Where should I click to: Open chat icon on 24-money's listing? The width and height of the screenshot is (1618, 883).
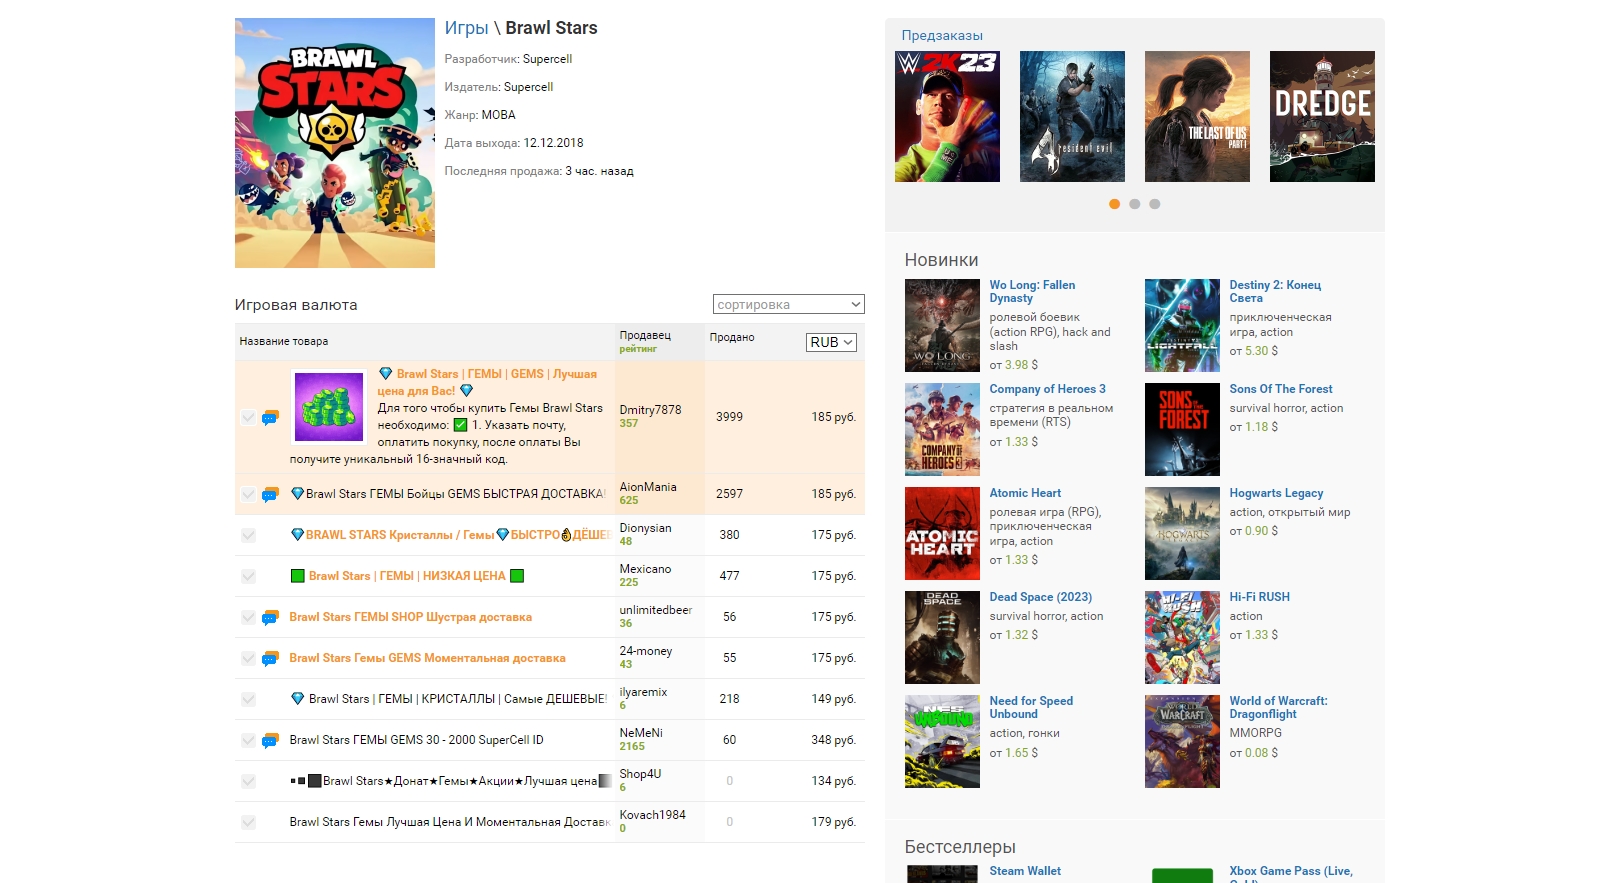coord(270,659)
